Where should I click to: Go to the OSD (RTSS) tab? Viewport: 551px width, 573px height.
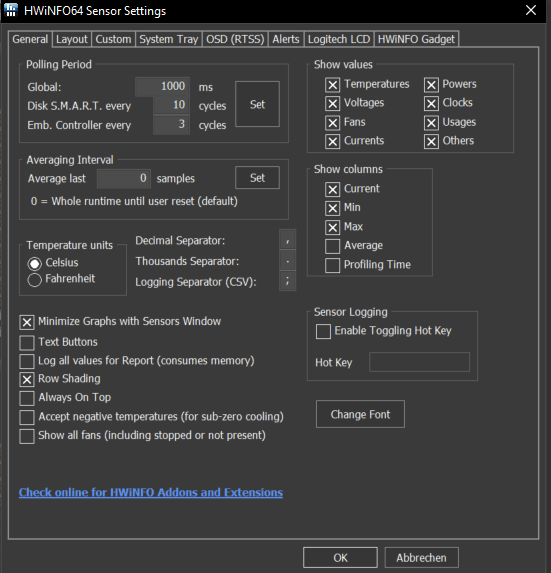(235, 39)
